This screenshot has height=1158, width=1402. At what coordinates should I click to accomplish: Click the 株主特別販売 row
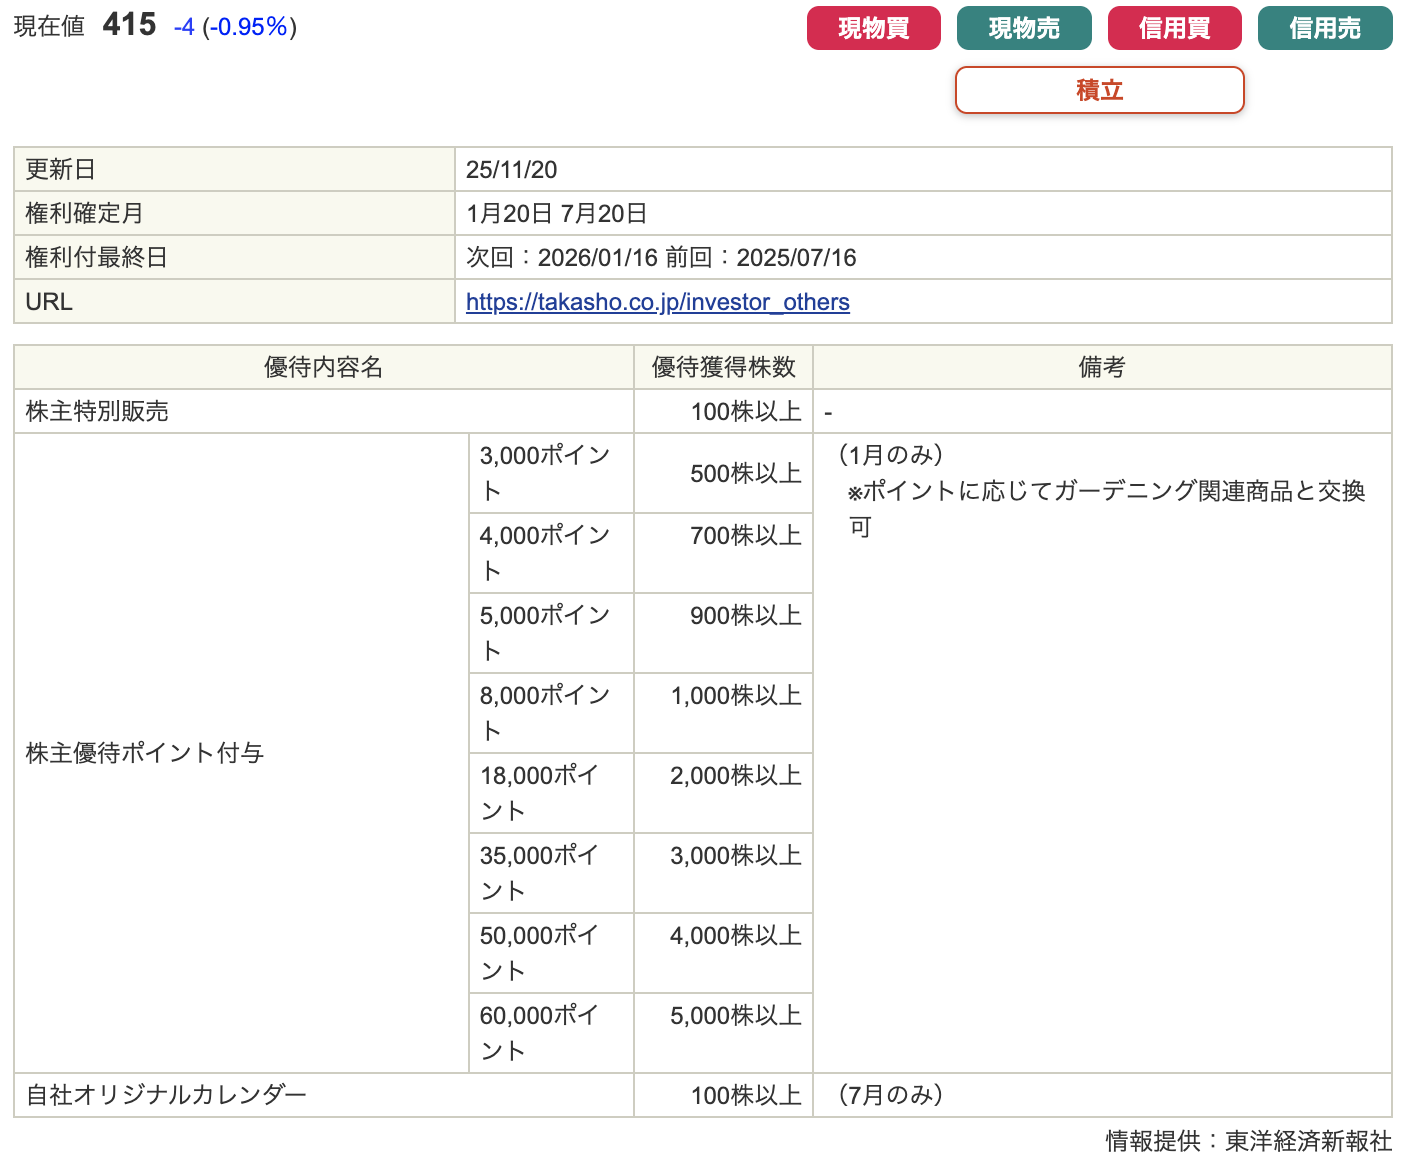pyautogui.click(x=97, y=412)
